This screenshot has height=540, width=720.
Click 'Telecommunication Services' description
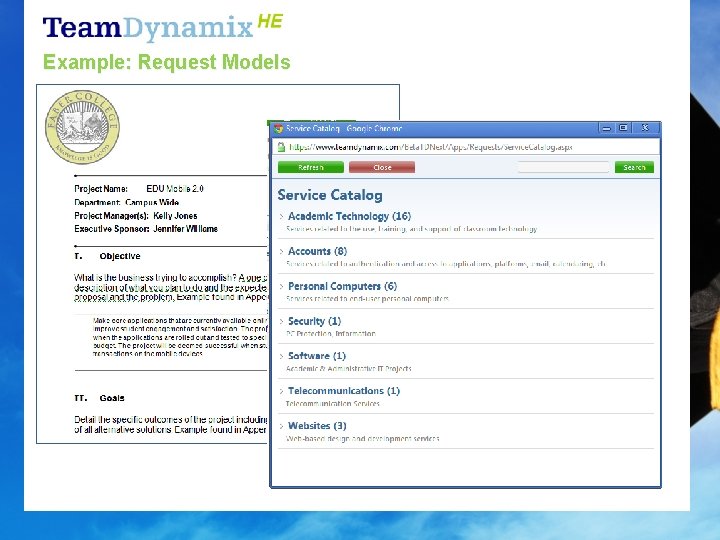[332, 404]
